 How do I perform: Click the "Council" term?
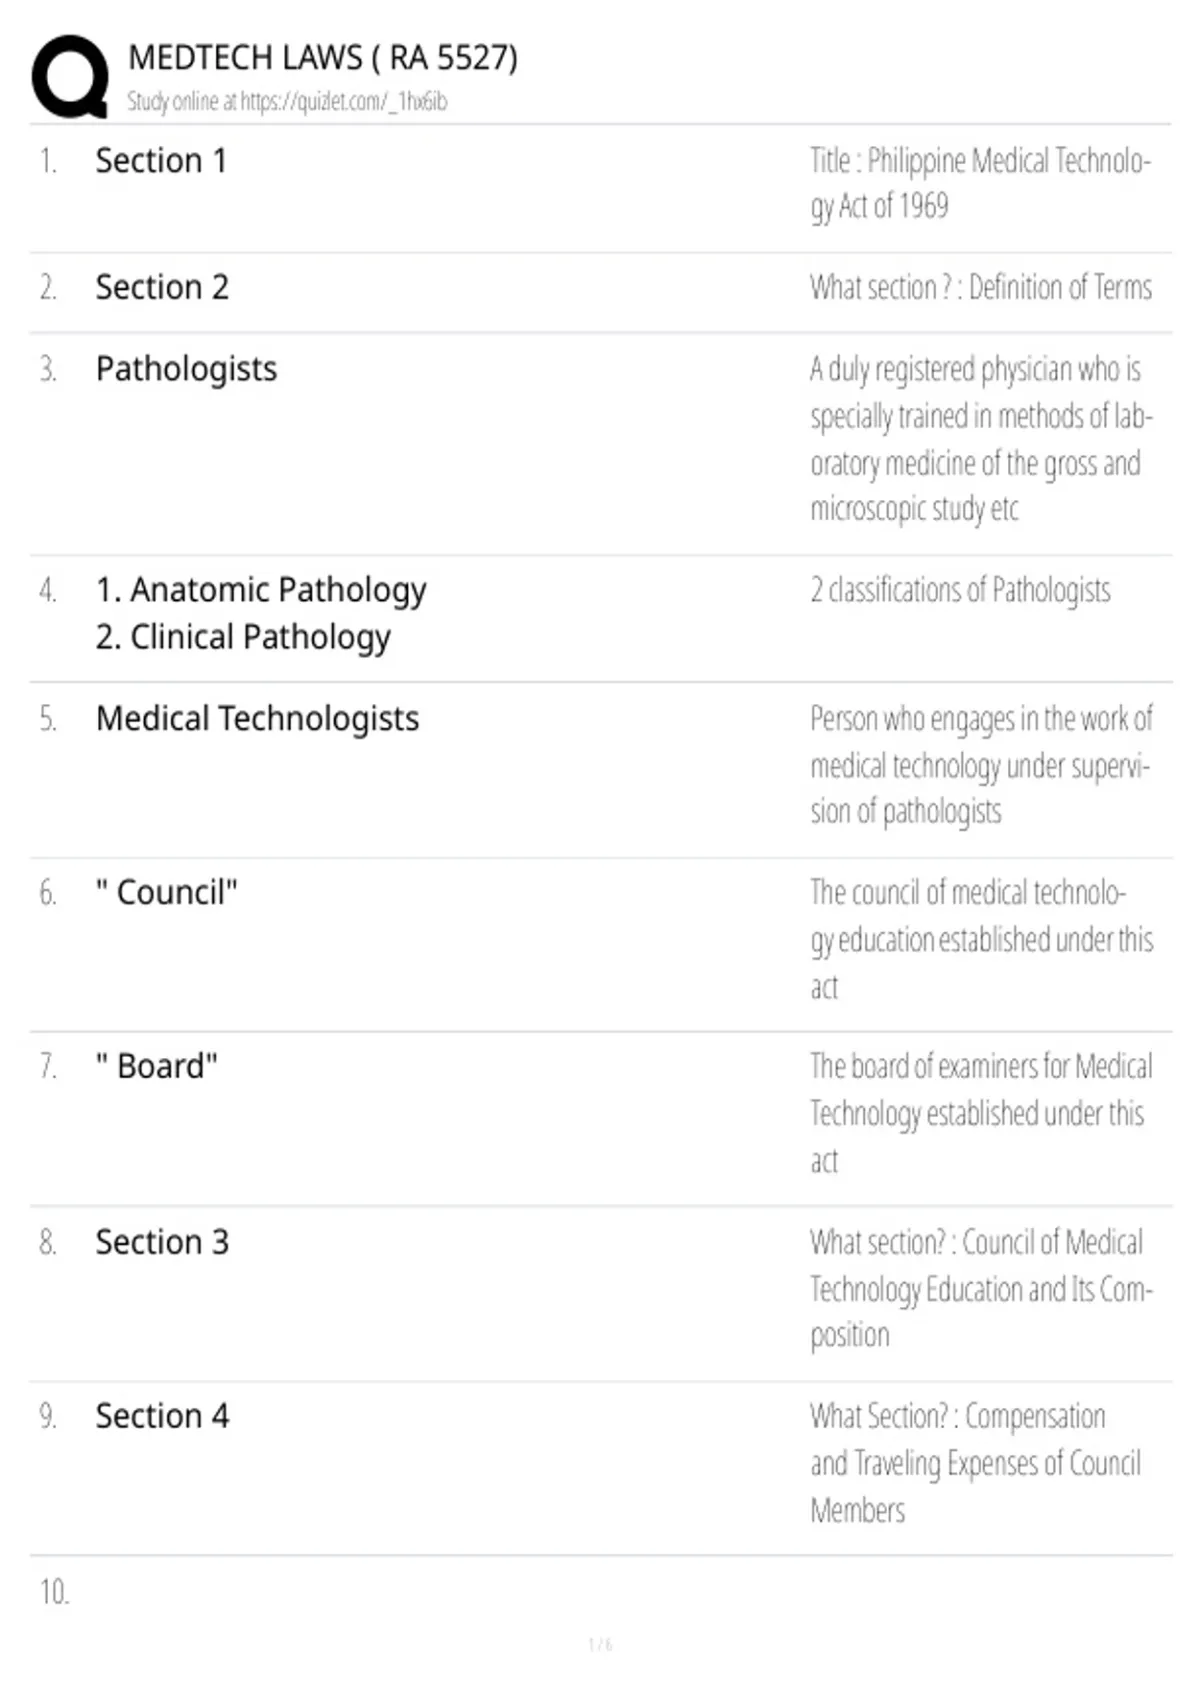tap(167, 892)
